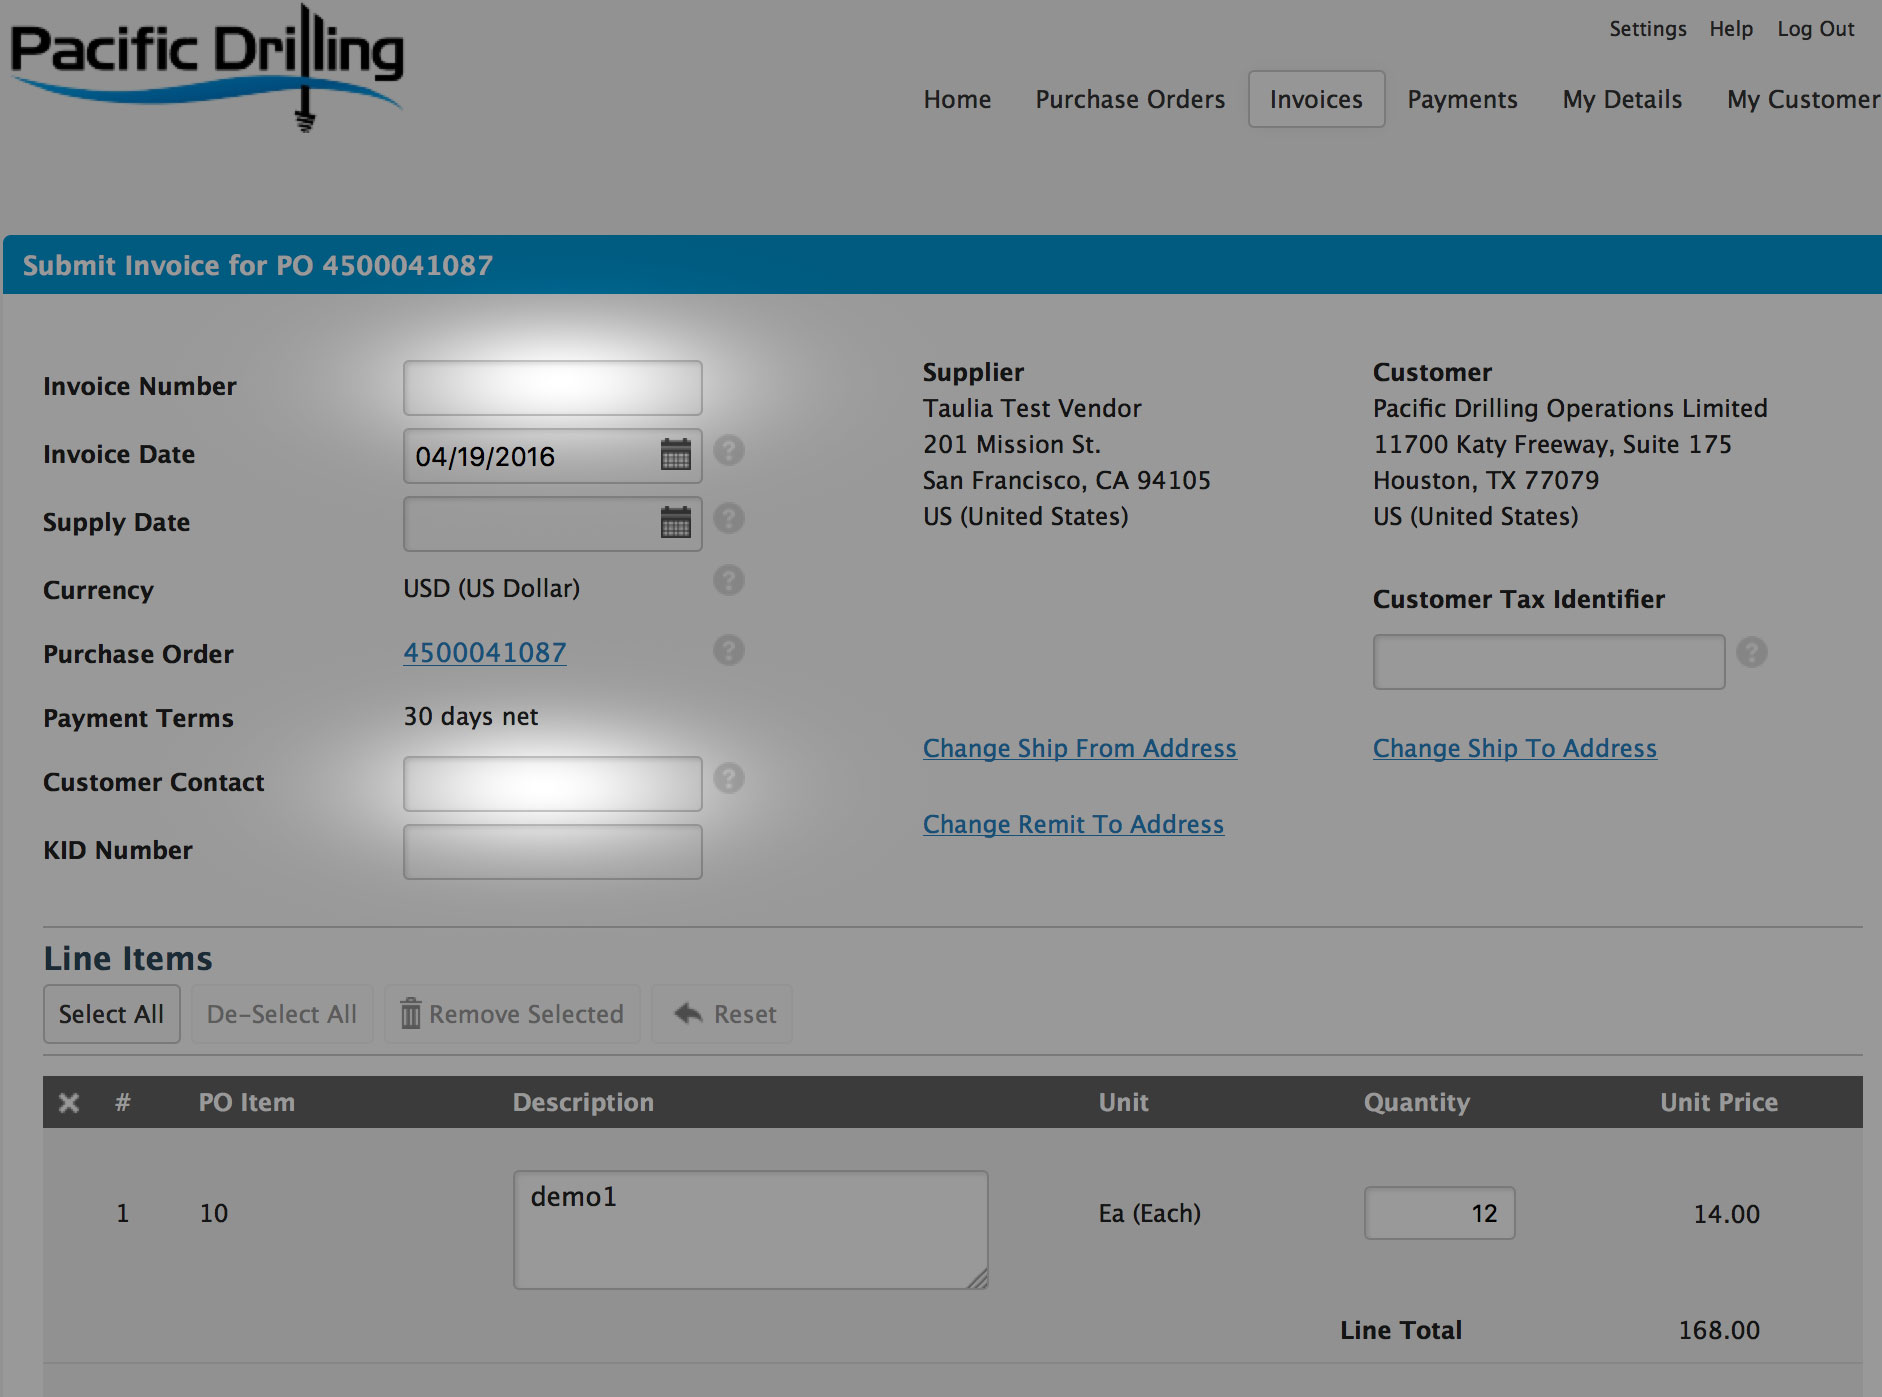Open the Invoice Date calendar picker
Viewport: 1882px width, 1397px height.
pos(676,455)
